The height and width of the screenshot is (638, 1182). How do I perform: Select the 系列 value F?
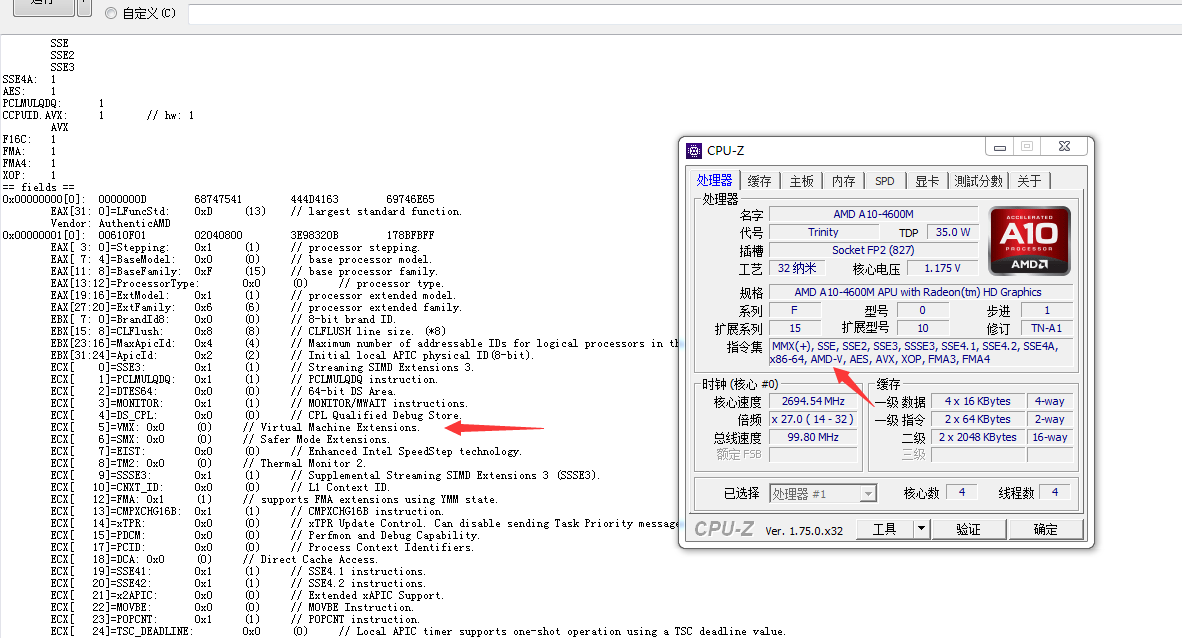[795, 311]
